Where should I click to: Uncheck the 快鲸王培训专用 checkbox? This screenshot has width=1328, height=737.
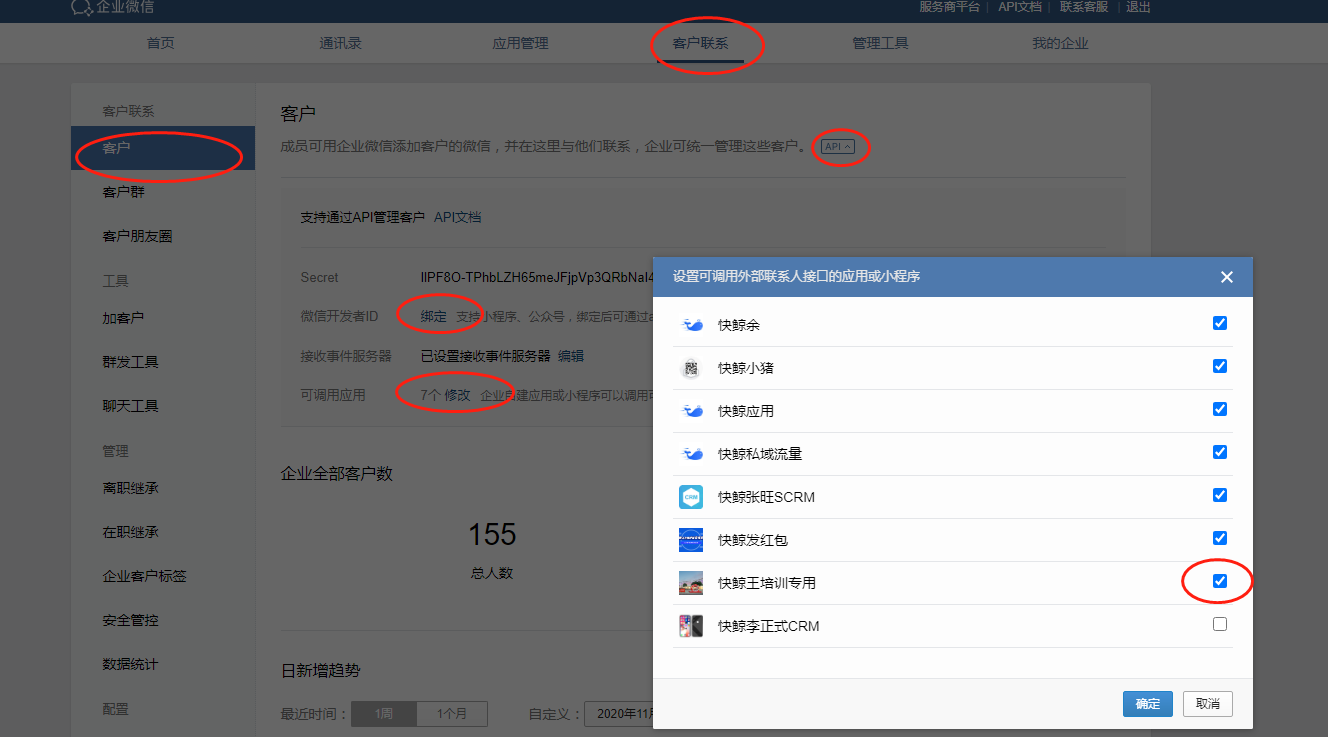[1220, 581]
